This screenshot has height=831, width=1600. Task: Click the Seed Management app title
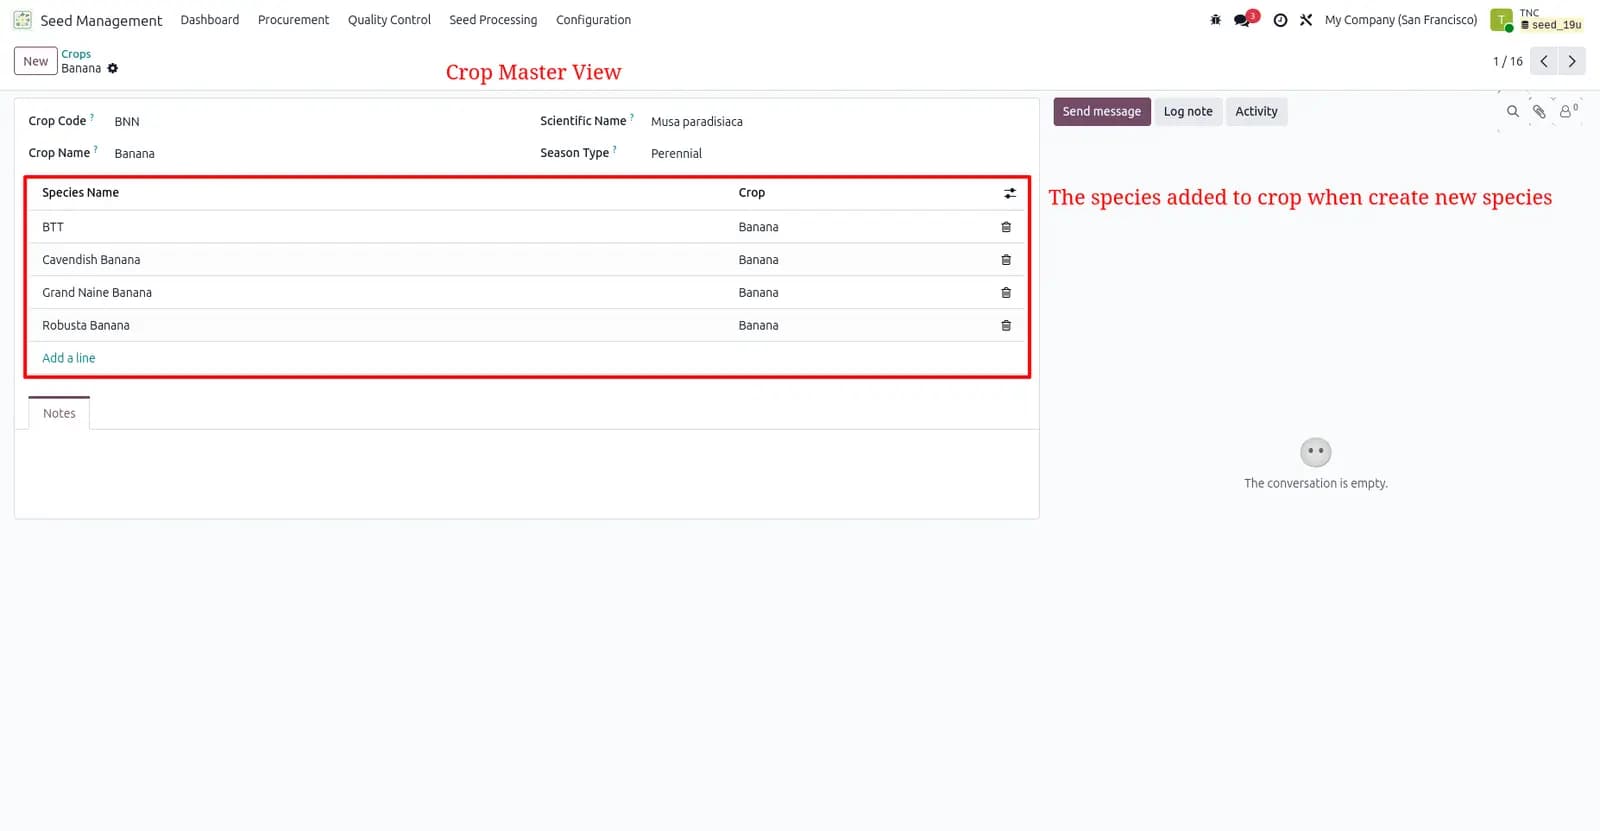tap(101, 21)
